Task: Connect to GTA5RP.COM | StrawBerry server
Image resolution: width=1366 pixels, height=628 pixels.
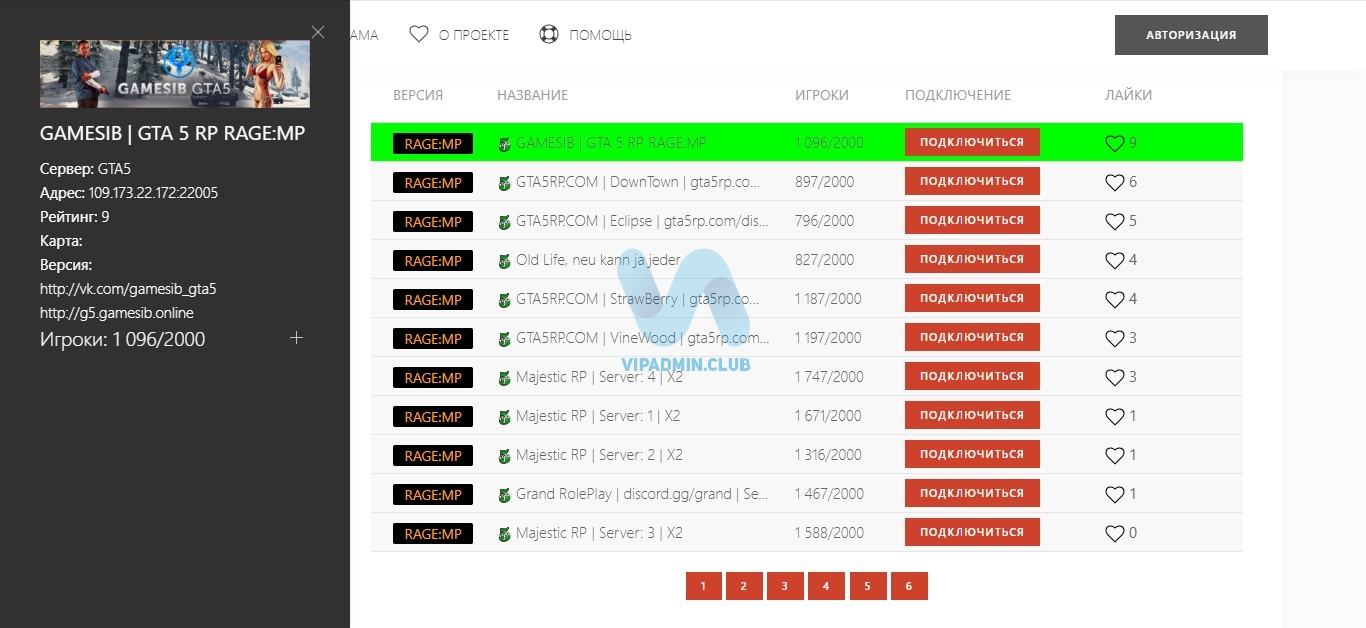Action: point(972,298)
